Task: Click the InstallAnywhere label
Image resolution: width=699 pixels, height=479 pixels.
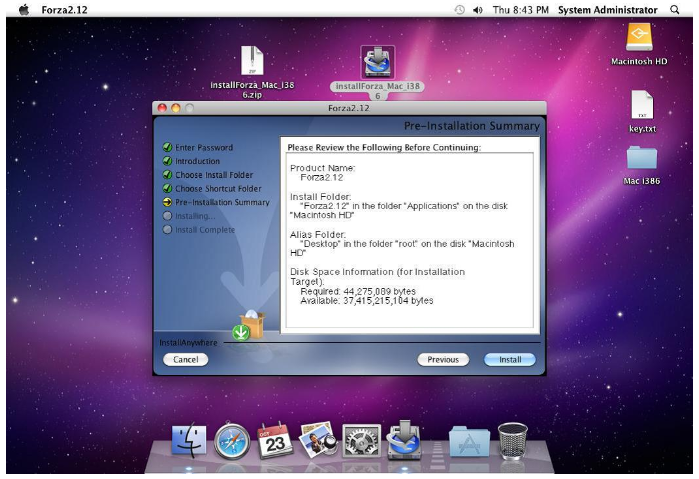Action: [x=188, y=343]
